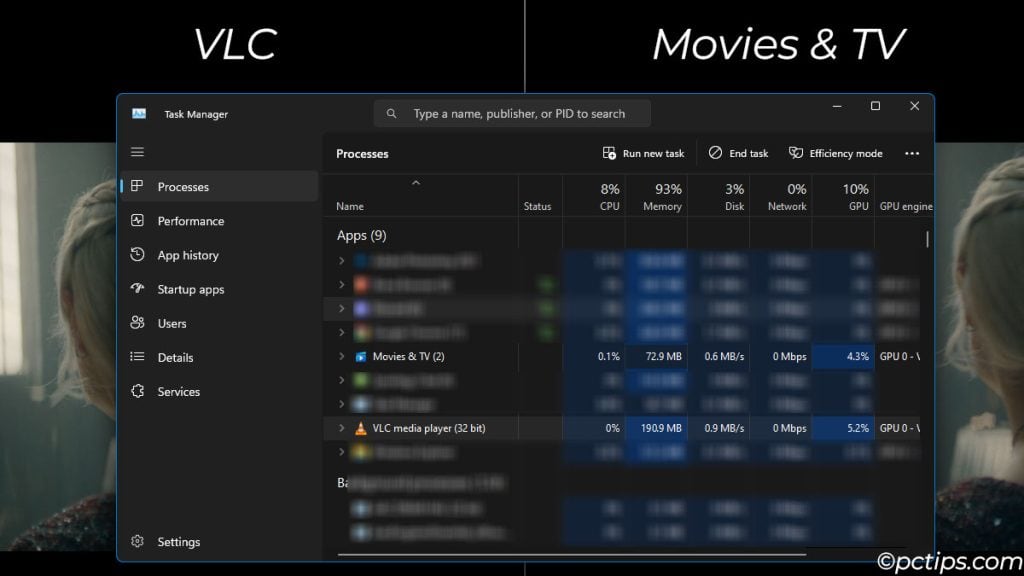Select the VLC media player (32 bit) row
This screenshot has width=1024, height=576.
(622, 428)
